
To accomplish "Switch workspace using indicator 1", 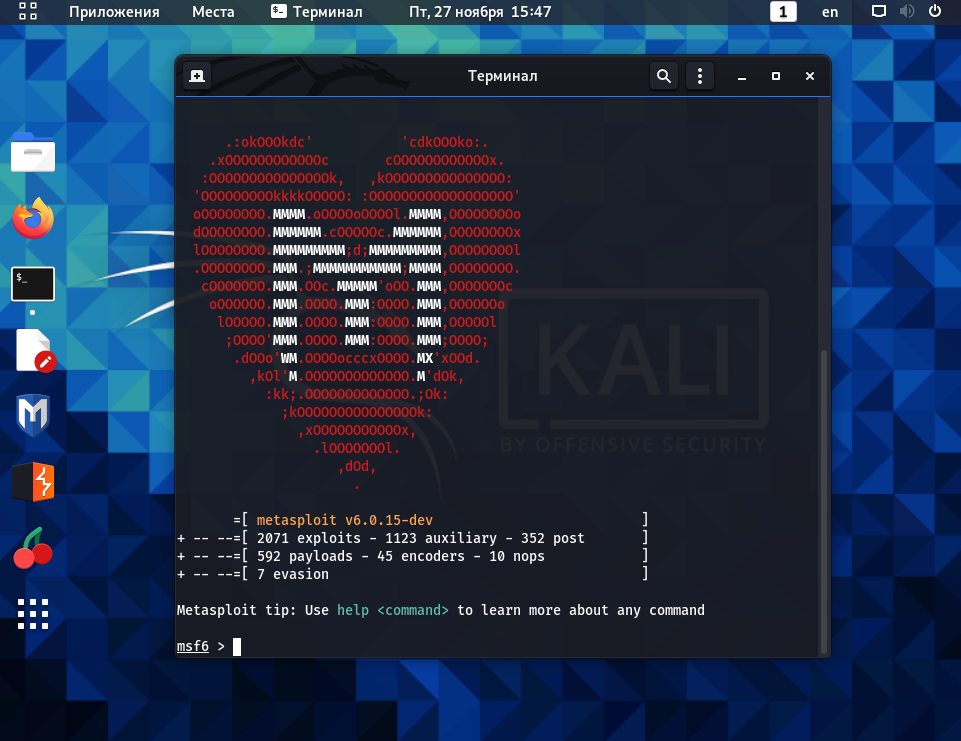I will [x=783, y=12].
